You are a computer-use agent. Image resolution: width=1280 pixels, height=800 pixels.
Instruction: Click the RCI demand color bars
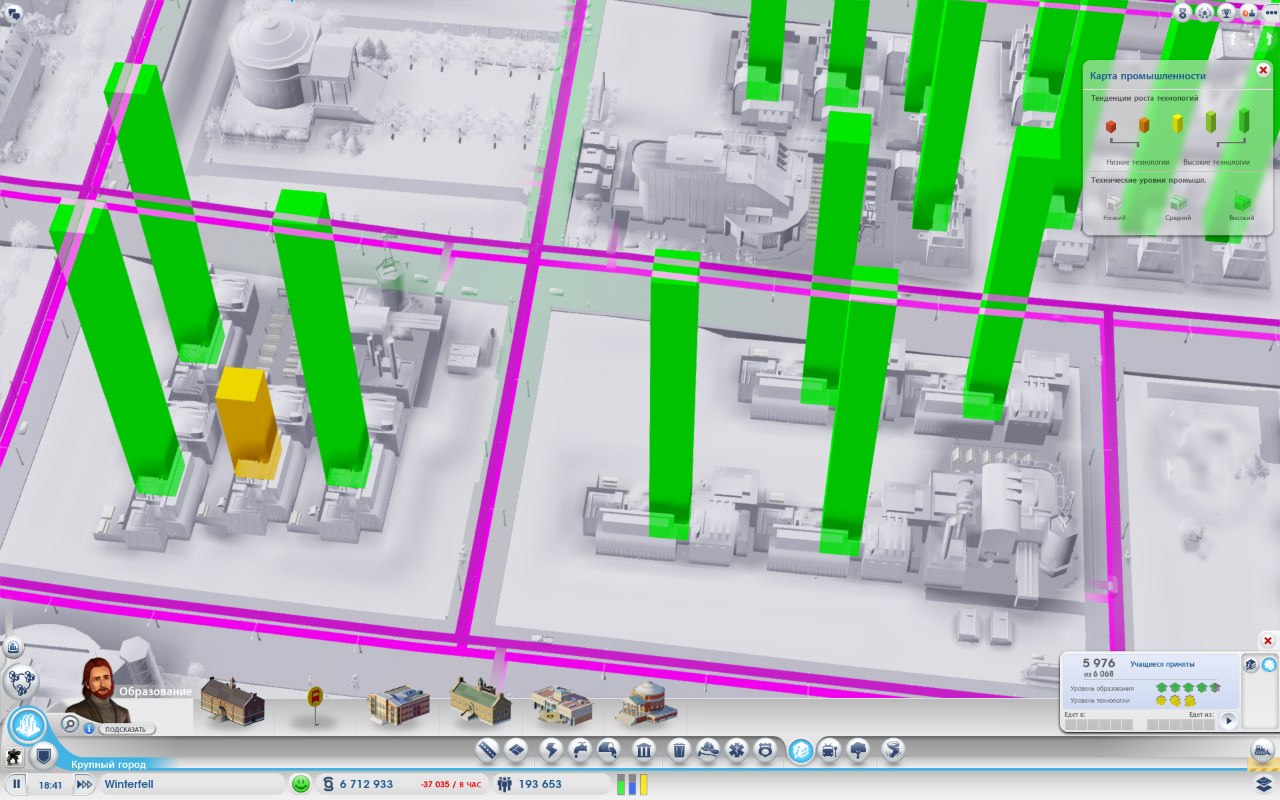click(x=632, y=785)
